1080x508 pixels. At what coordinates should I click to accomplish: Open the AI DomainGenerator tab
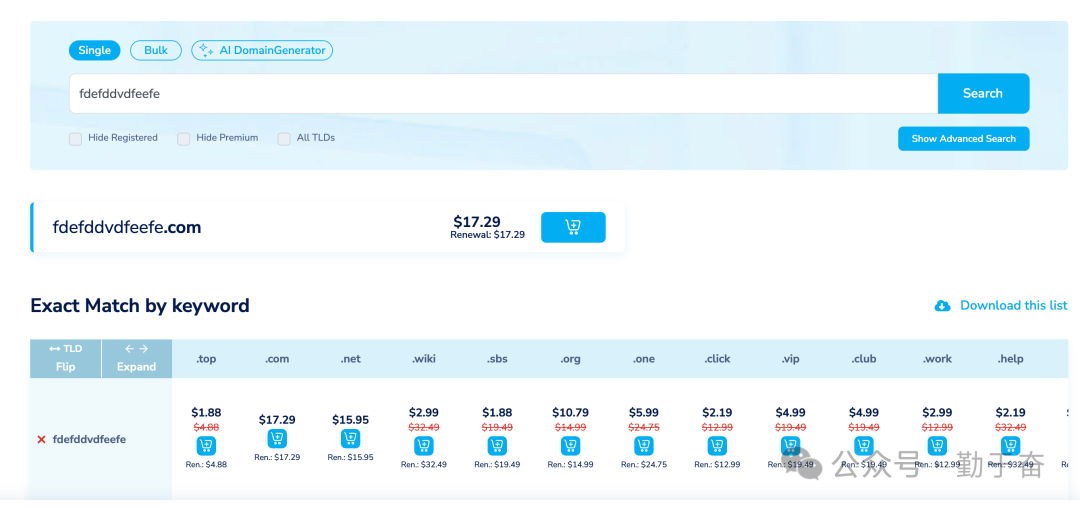[262, 50]
